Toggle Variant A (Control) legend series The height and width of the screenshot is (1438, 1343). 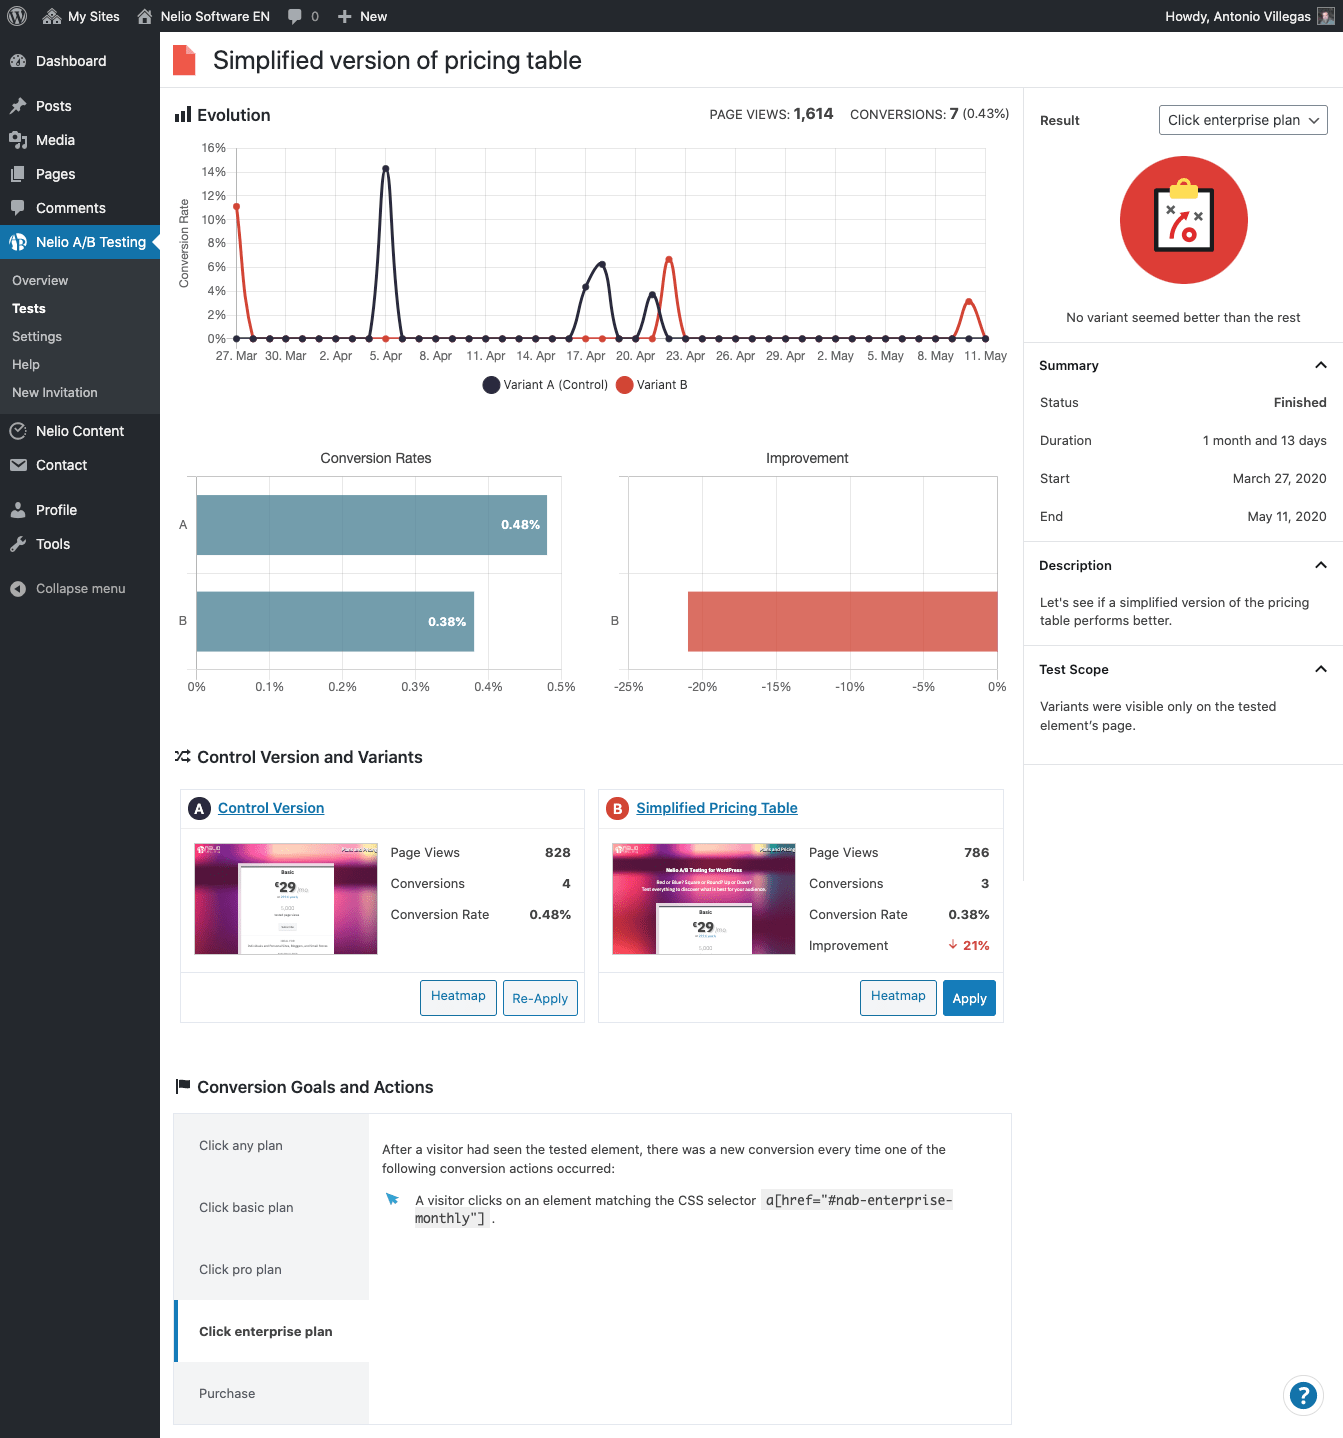pos(546,385)
